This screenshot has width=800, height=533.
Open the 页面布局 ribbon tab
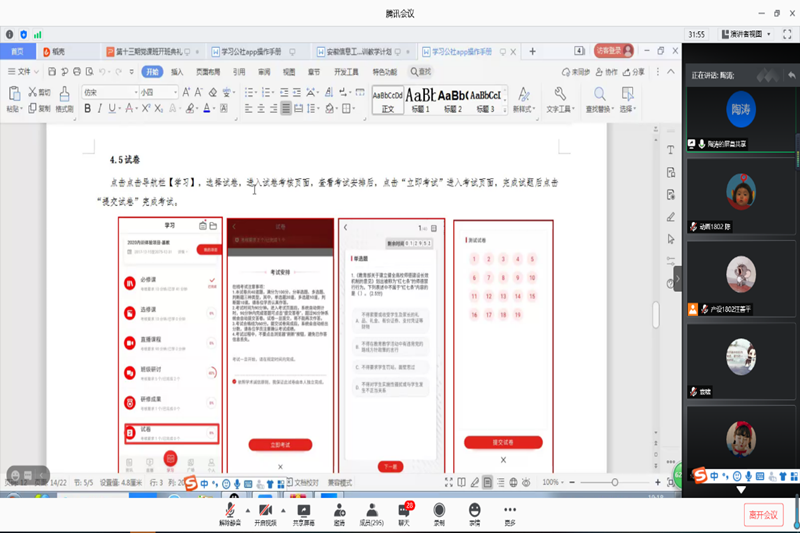coord(208,72)
